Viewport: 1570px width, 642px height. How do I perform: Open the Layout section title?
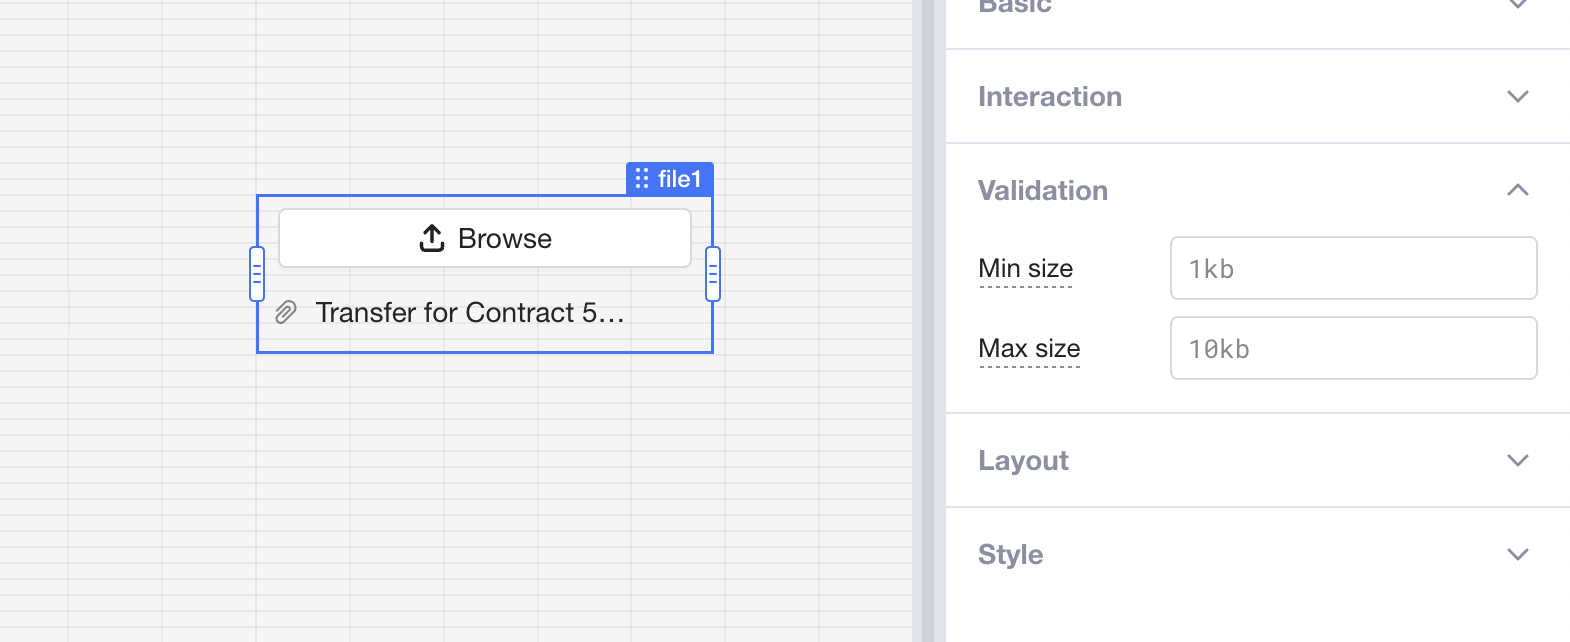click(x=1023, y=461)
